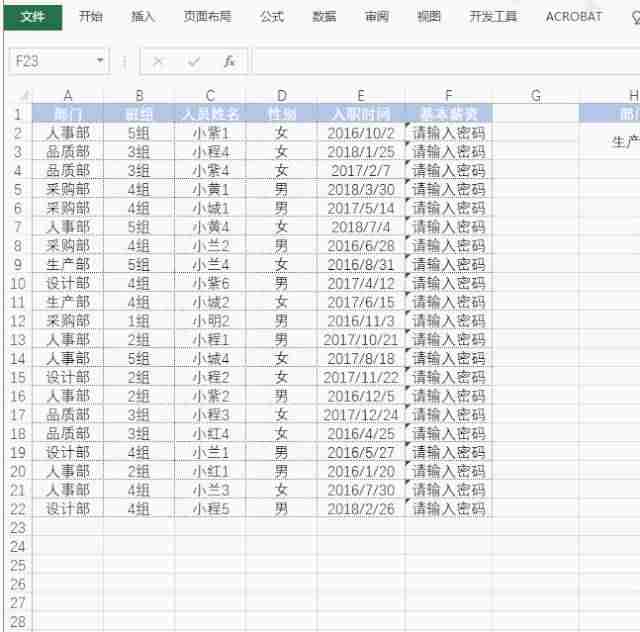The width and height of the screenshot is (640, 632).
Task: Select row 1 header
Action: coord(18,114)
